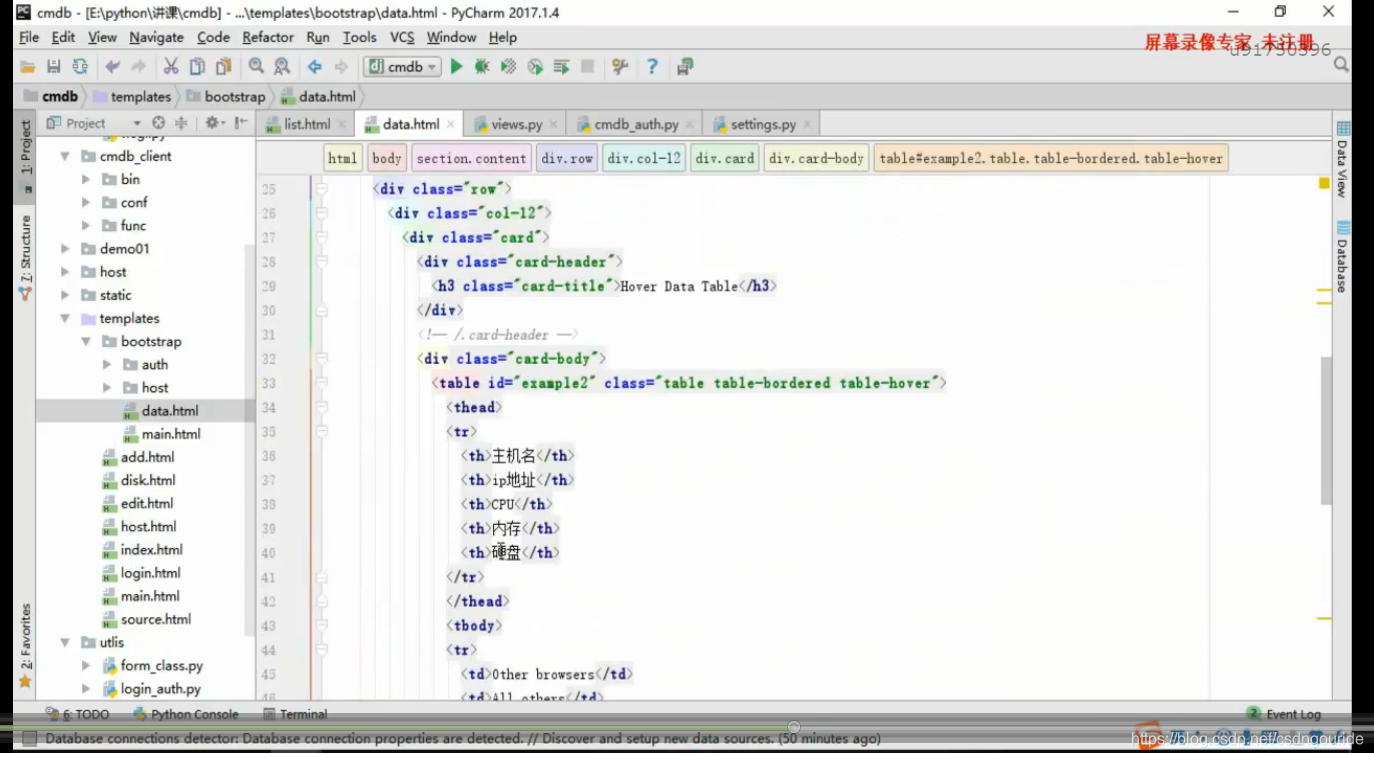Toggle the Event Log window

(x=1284, y=714)
